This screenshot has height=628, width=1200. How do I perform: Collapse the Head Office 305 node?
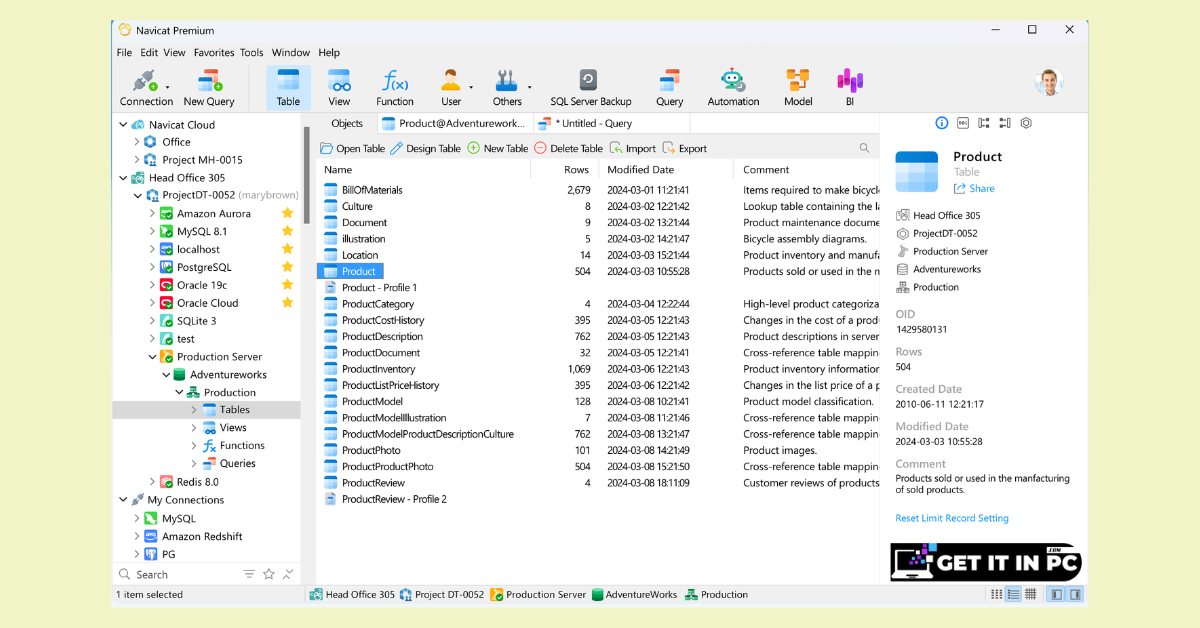click(x=123, y=178)
